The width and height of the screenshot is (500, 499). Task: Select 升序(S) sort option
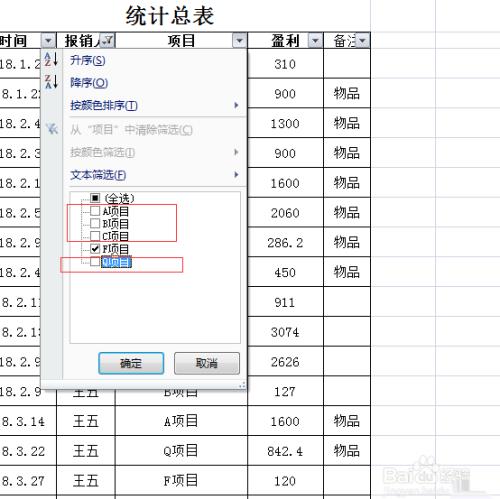click(x=88, y=60)
